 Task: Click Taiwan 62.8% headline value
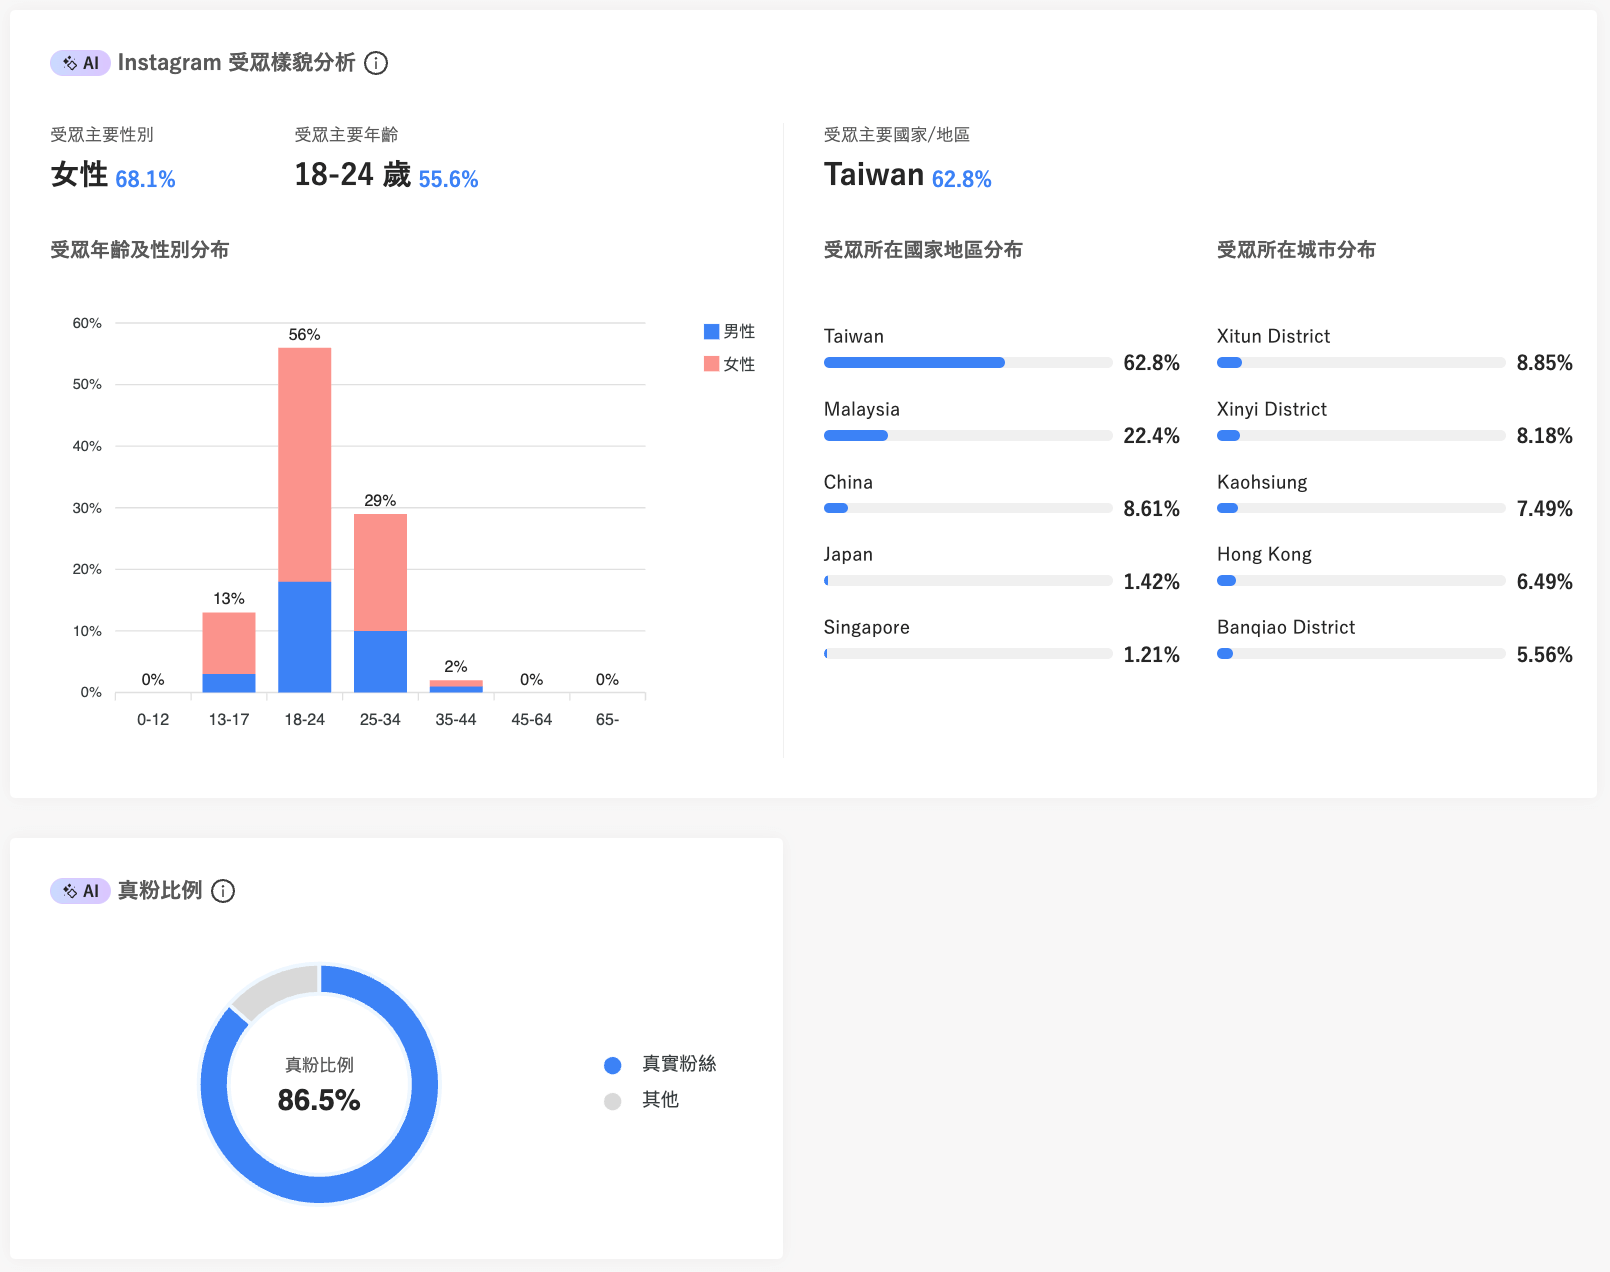[907, 176]
